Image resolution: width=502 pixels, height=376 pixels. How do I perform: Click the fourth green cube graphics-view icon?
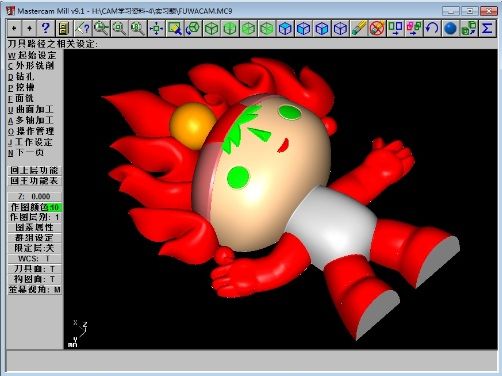click(x=267, y=28)
